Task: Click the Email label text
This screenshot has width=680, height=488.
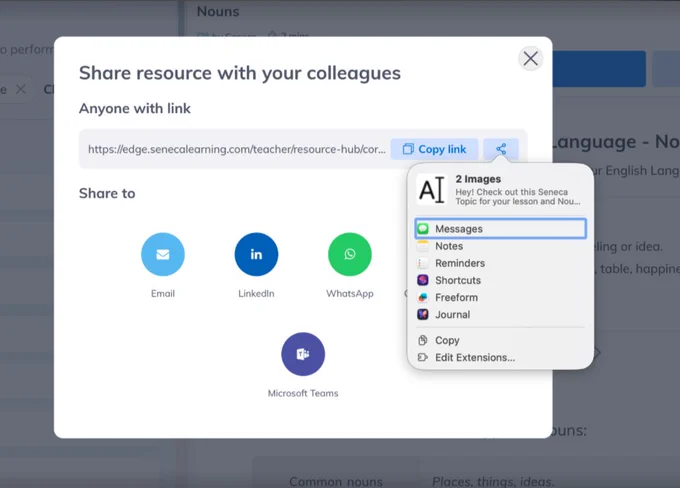Action: (163, 294)
